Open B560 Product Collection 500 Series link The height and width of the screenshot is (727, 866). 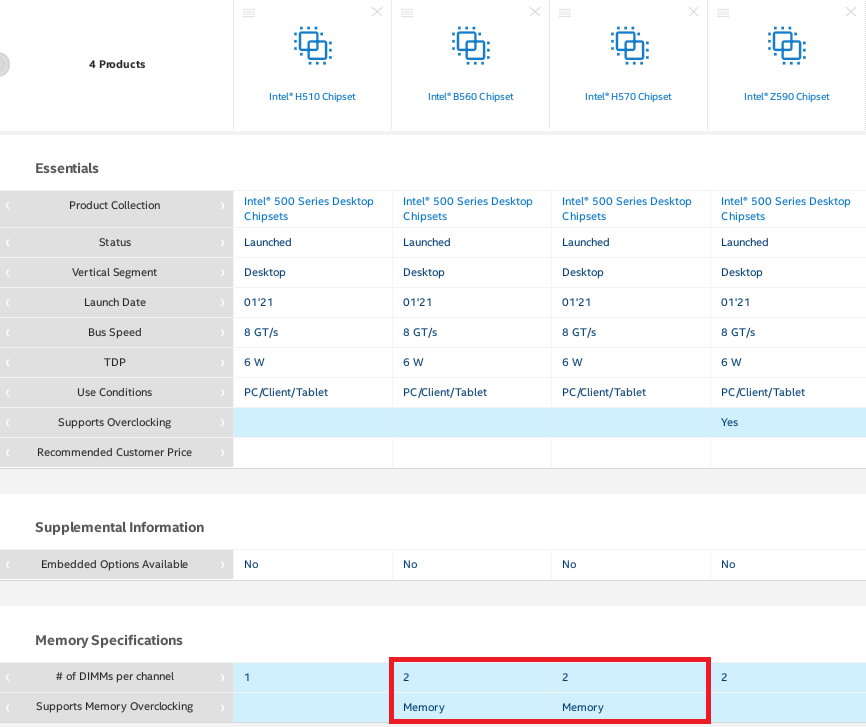coord(468,209)
